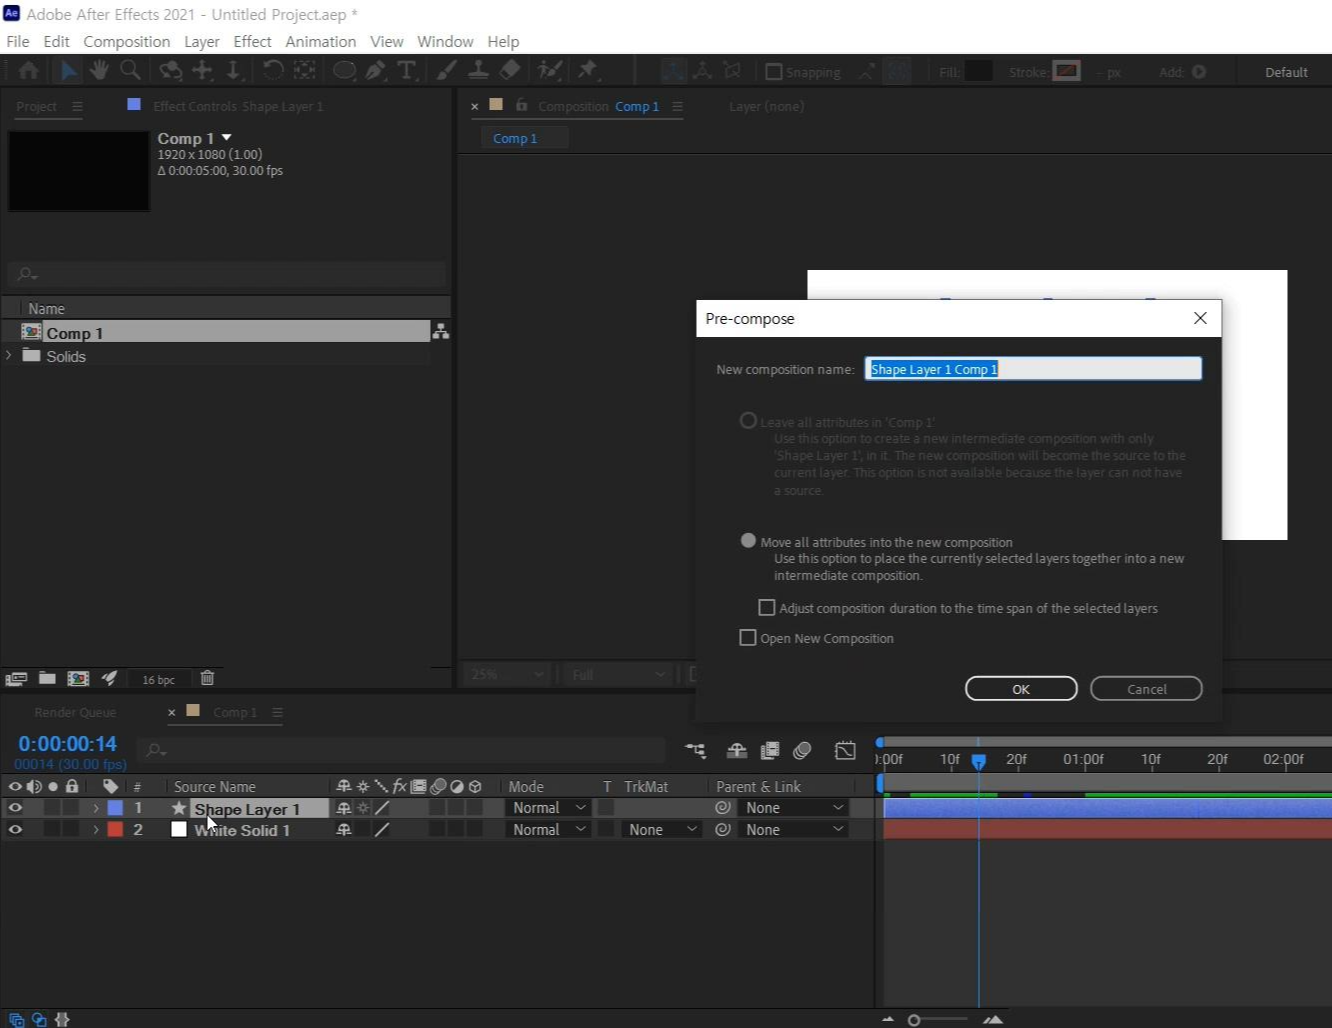Select the Eraser tool
Viewport: 1332px width, 1028px height.
click(510, 71)
